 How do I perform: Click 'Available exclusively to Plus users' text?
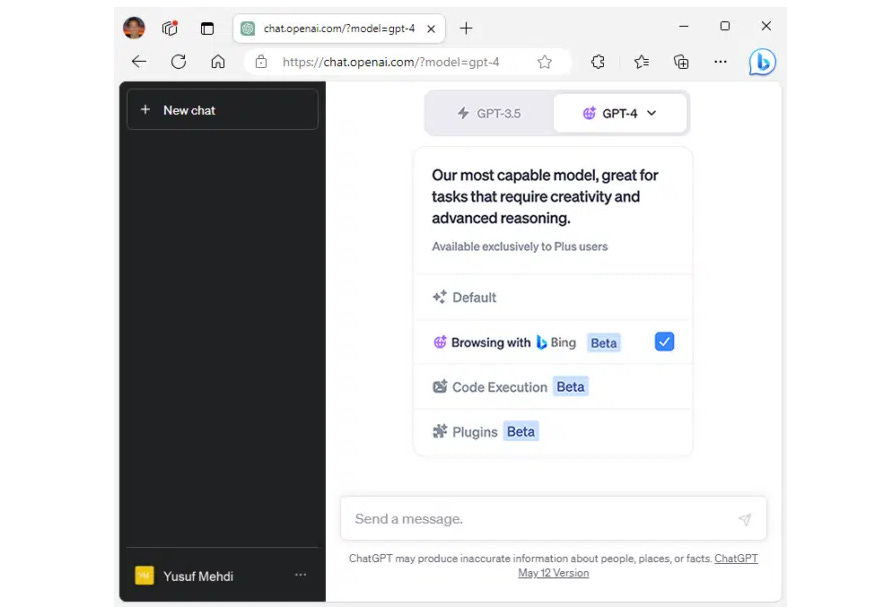tap(519, 247)
